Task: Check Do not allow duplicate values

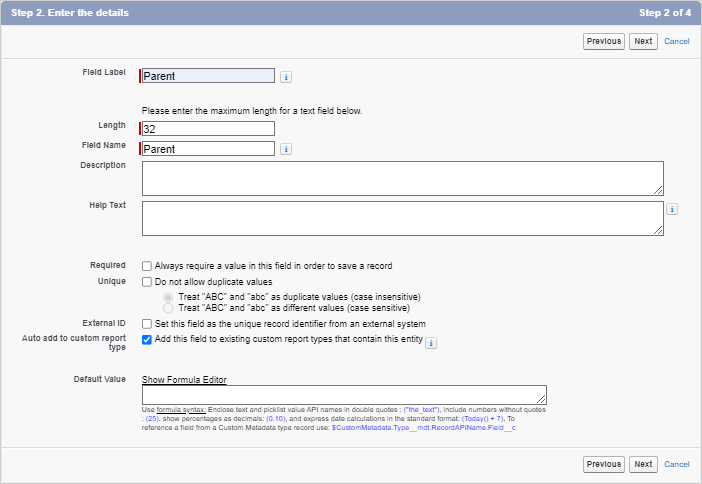Action: [147, 283]
